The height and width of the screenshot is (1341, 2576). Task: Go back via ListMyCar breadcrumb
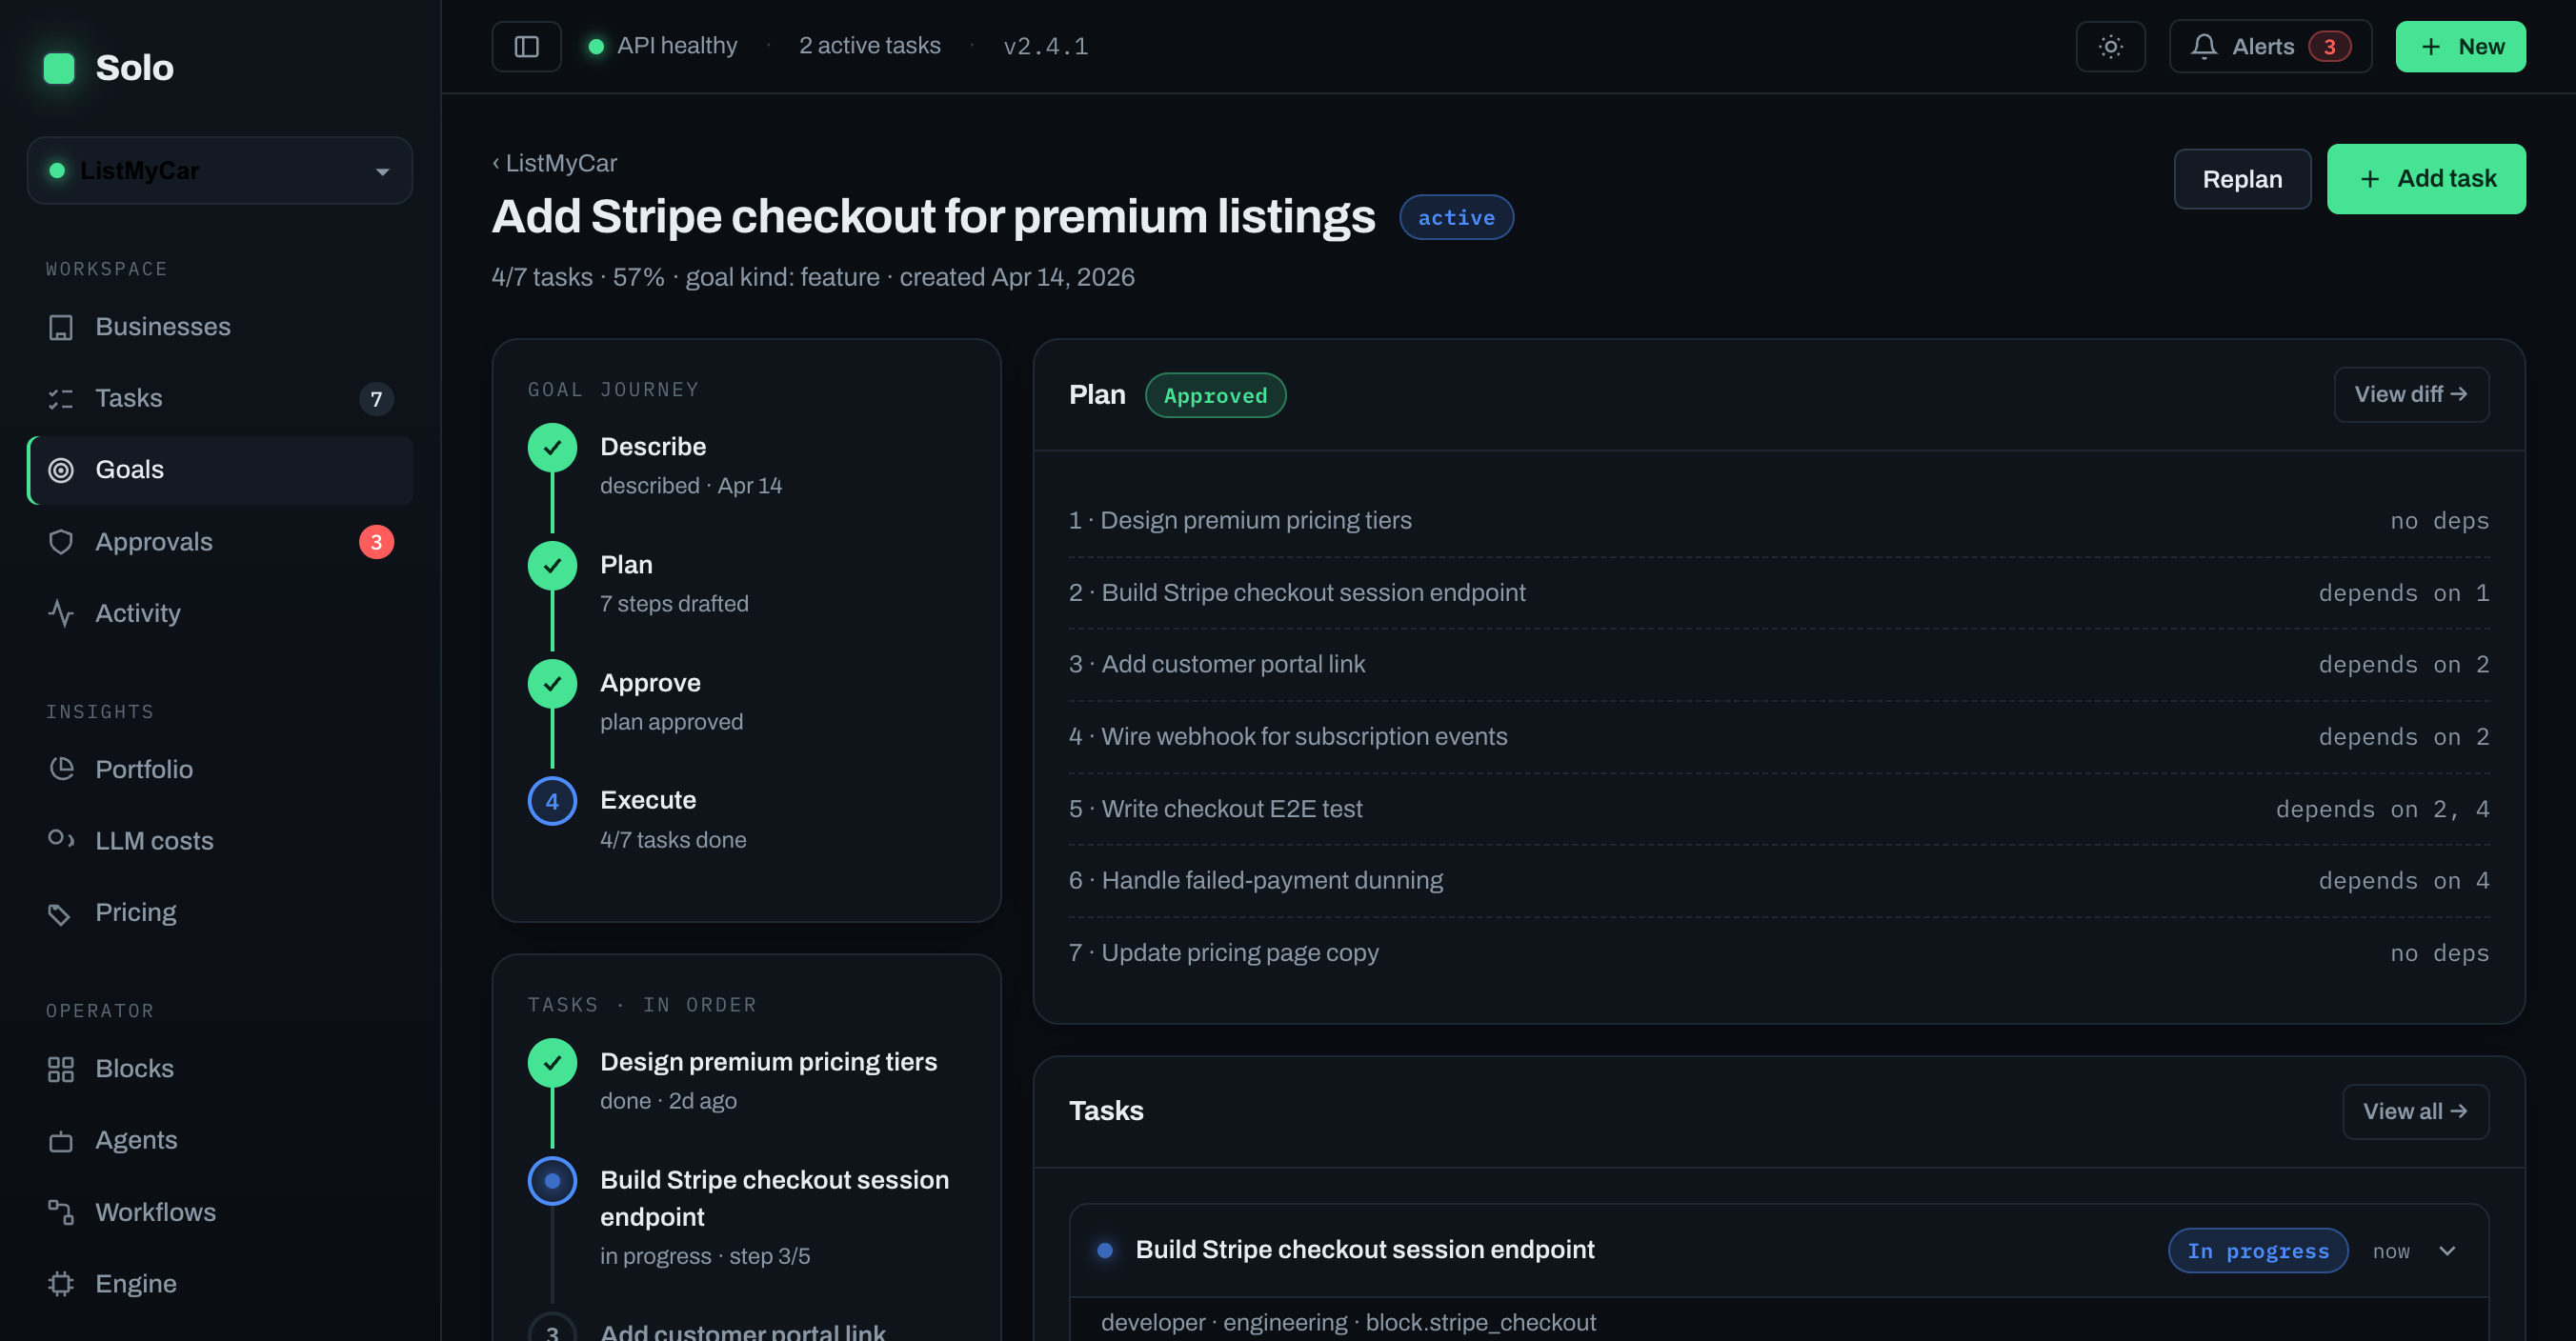(x=554, y=163)
